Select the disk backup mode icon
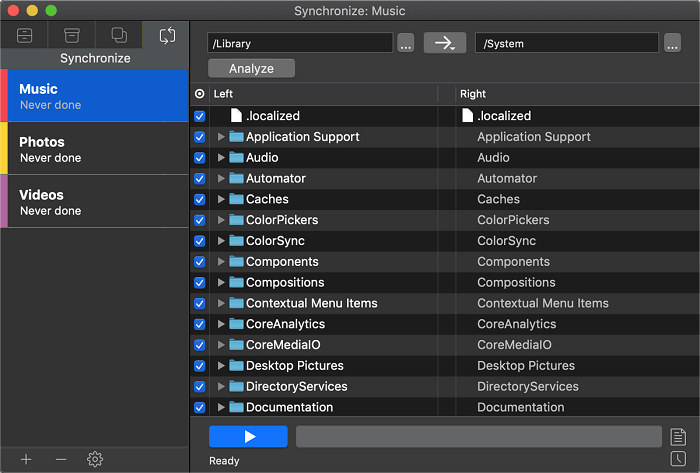Image resolution: width=700 pixels, height=473 pixels. (x=25, y=35)
